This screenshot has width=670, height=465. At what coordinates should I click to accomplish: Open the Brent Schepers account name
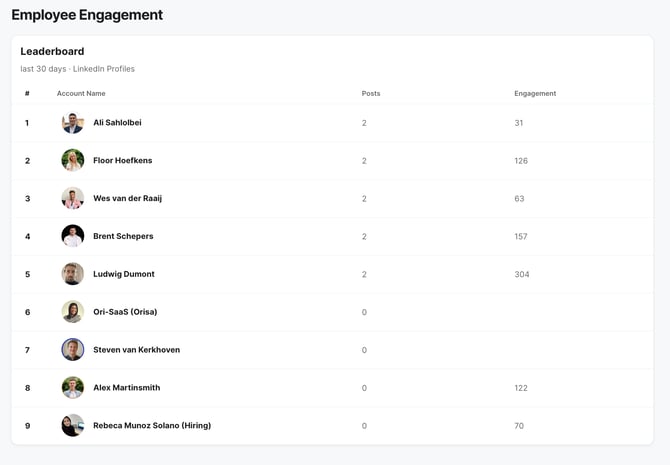point(123,236)
